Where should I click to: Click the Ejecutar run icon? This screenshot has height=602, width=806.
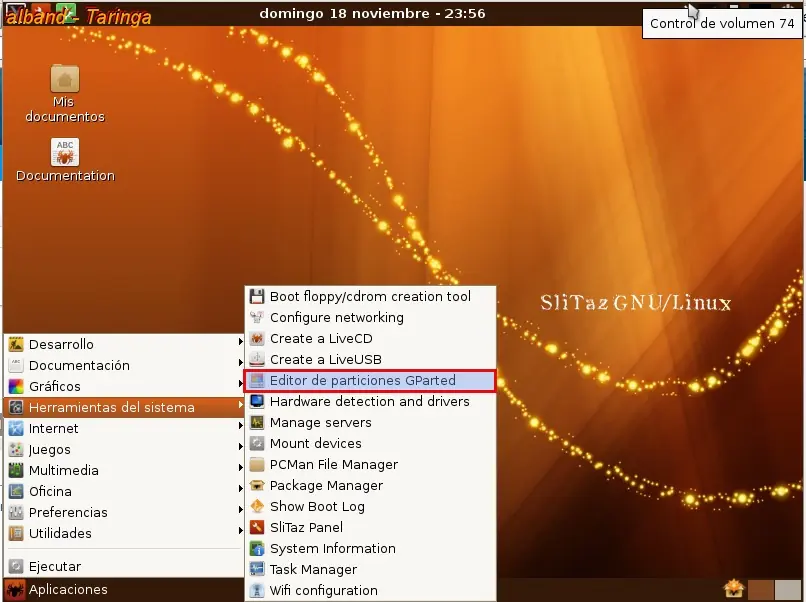point(16,567)
